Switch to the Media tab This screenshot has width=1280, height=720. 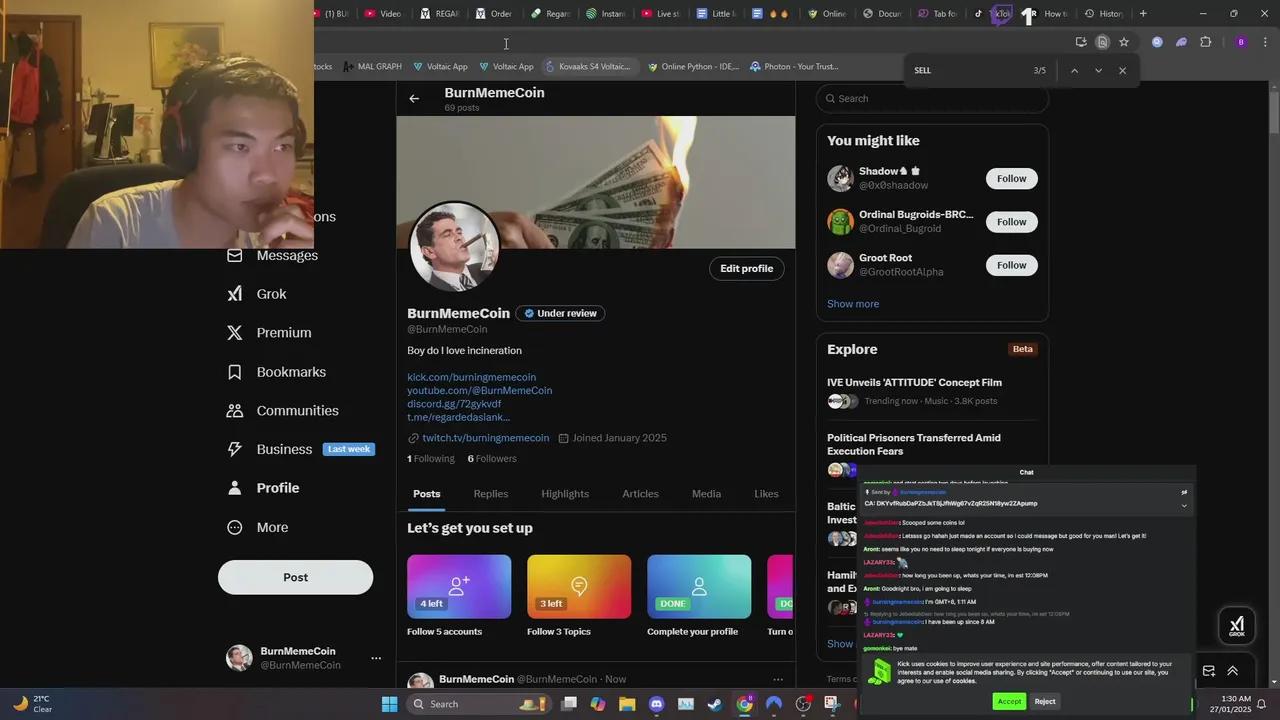(x=706, y=493)
